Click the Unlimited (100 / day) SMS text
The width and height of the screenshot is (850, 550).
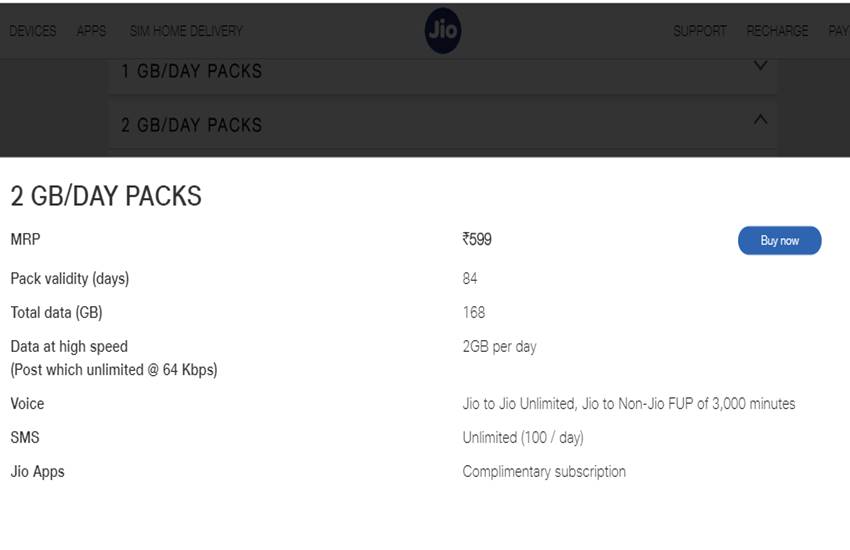523,438
